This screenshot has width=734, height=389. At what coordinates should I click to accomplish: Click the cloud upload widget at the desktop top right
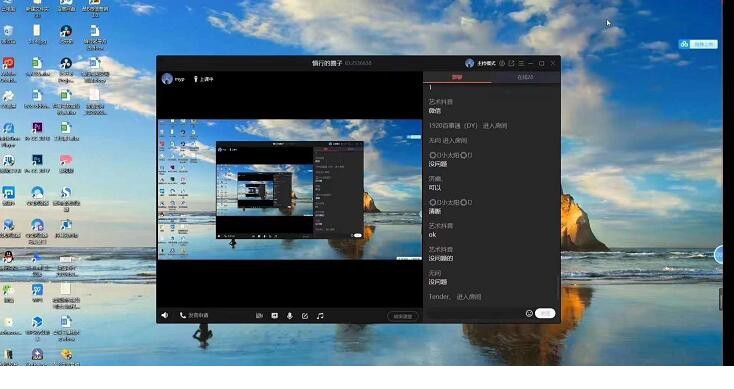pyautogui.click(x=698, y=44)
